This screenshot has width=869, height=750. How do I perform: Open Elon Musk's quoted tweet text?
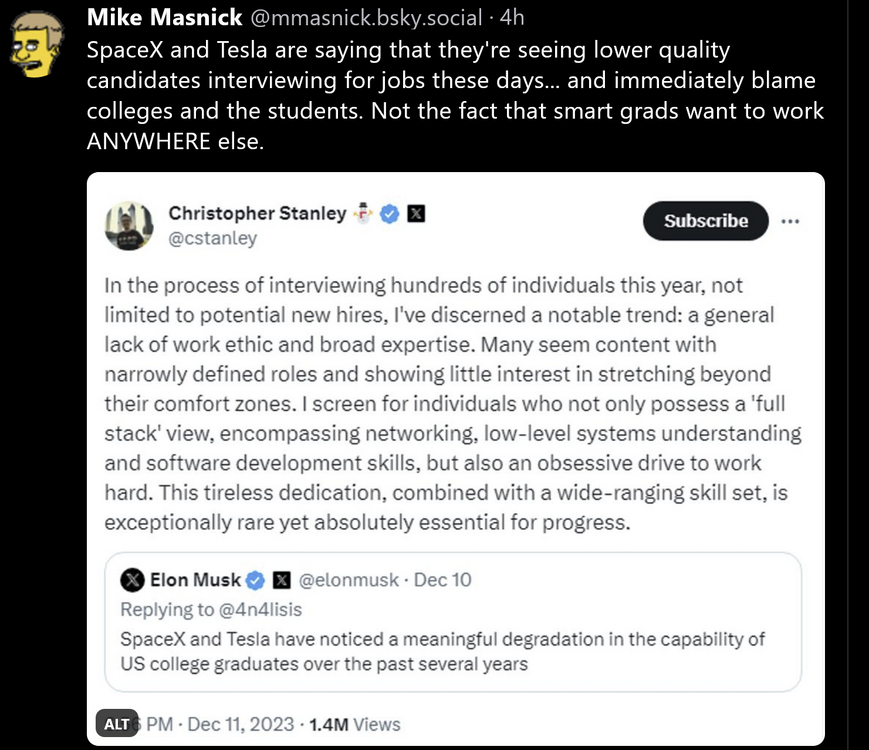(442, 649)
